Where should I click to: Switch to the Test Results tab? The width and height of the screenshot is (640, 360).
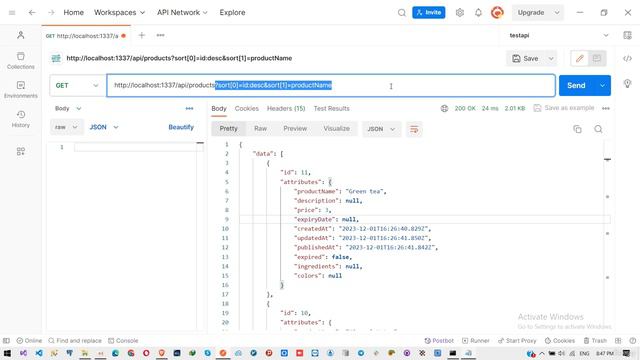[x=331, y=109]
